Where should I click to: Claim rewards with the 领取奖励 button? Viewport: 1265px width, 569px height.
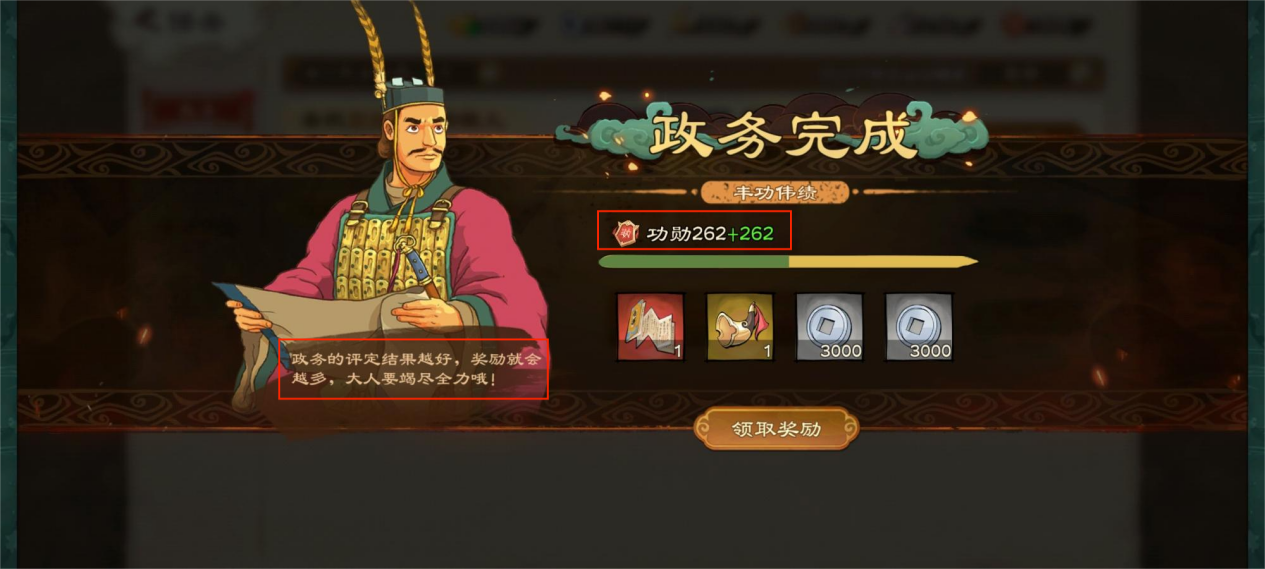click(776, 428)
